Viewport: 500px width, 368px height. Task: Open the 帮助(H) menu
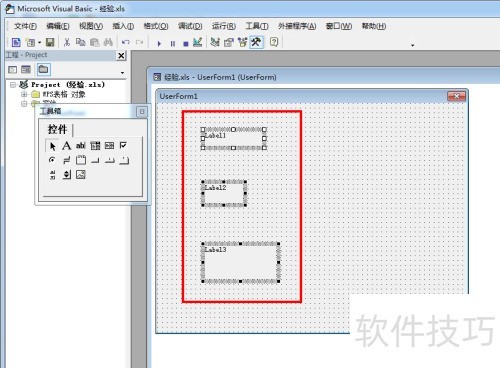coord(374,26)
